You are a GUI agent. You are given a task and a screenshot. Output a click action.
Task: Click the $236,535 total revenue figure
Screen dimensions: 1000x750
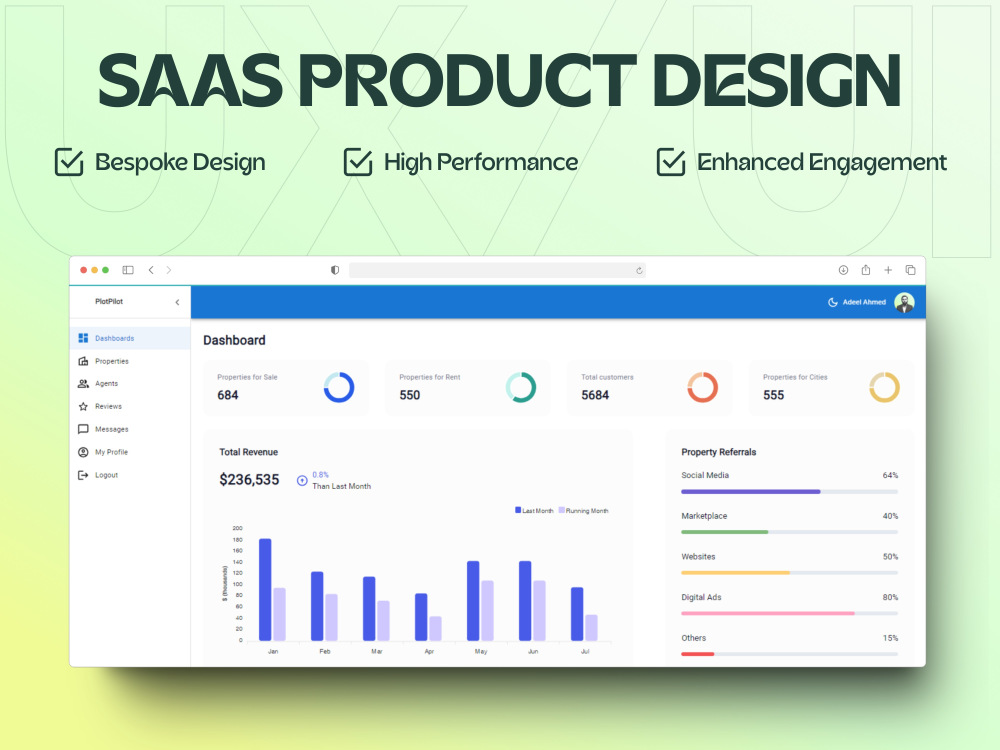249,480
